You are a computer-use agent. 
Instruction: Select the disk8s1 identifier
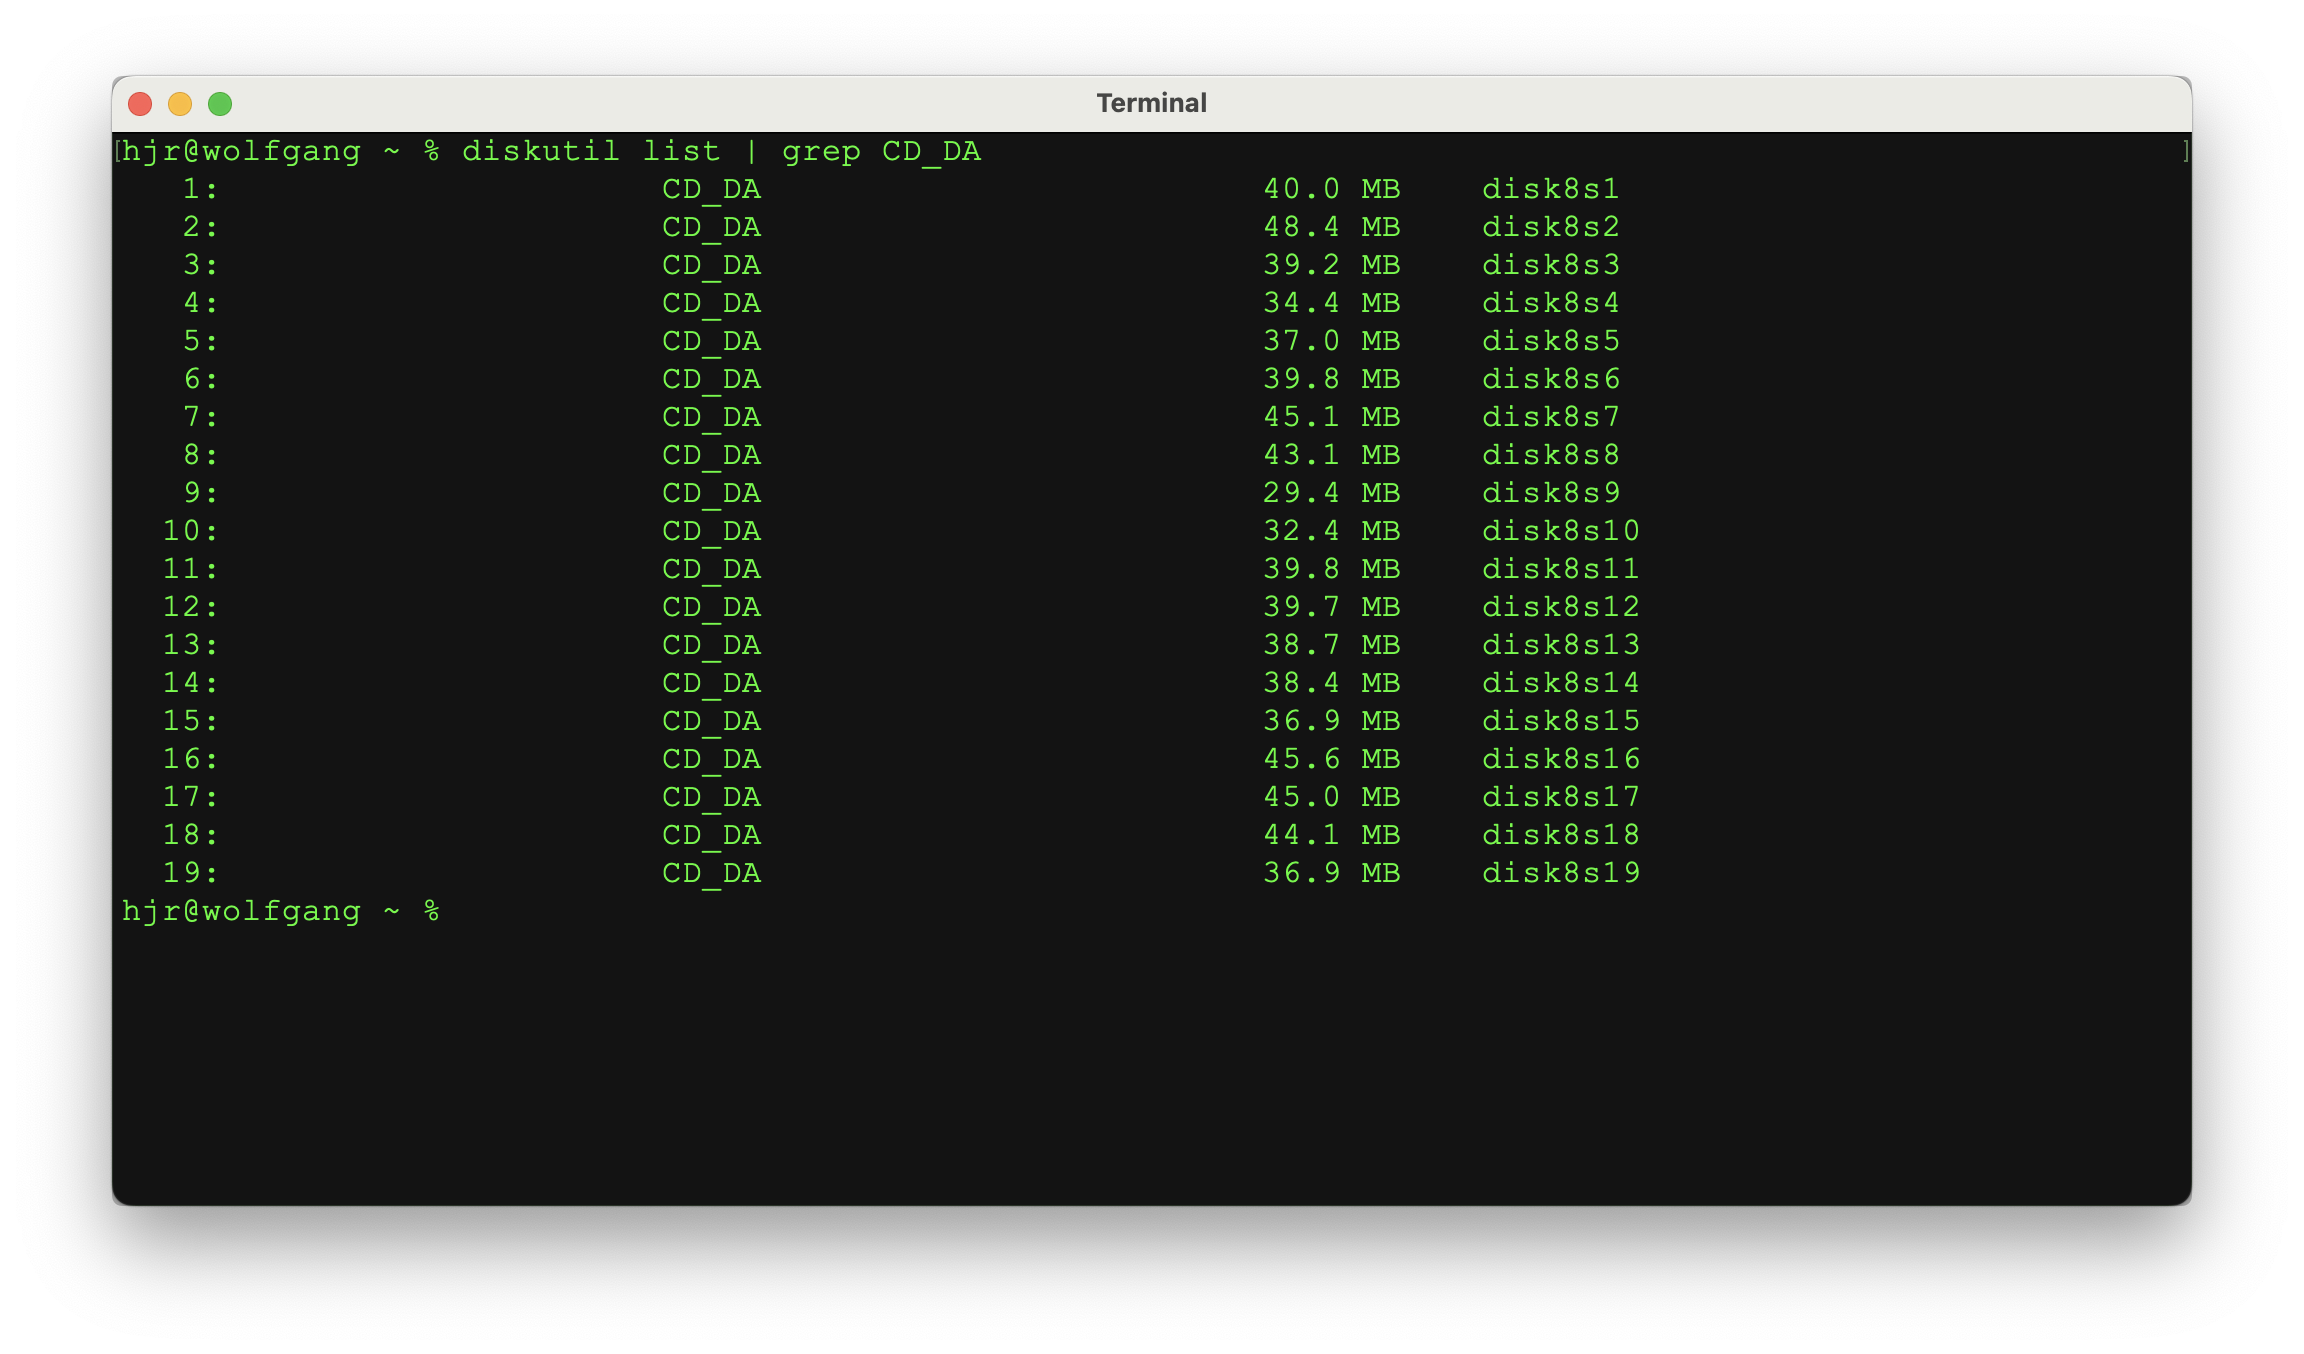(x=1551, y=189)
